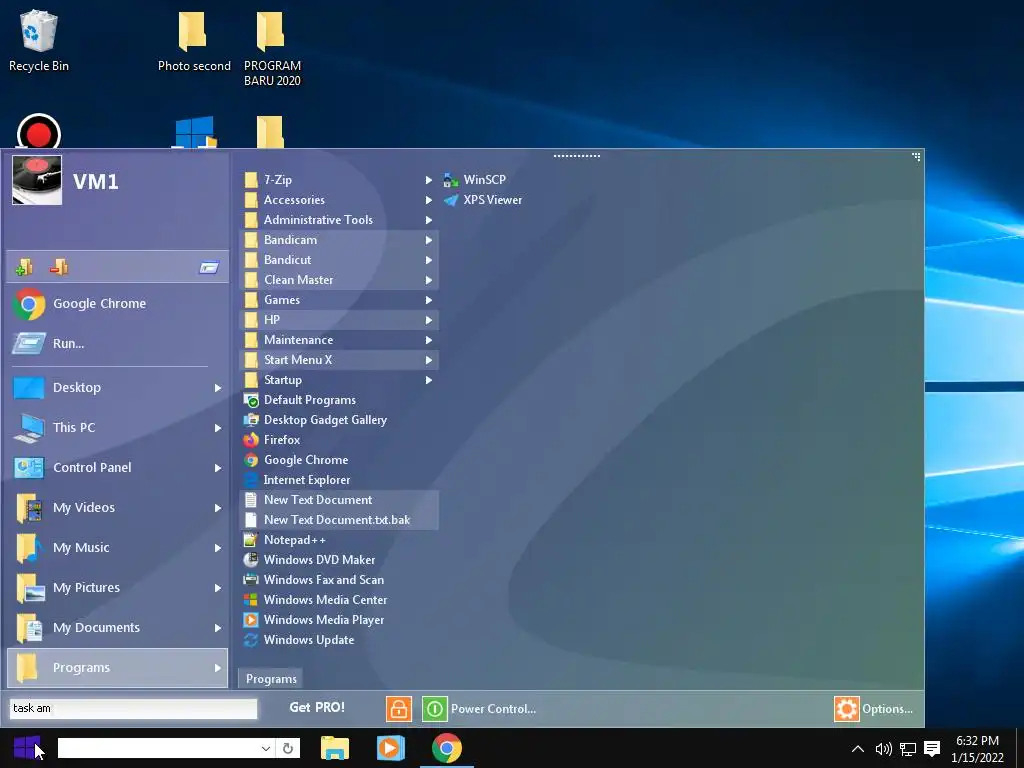Image resolution: width=1024 pixels, height=768 pixels.
Task: Open the This PC submenu
Action: click(x=118, y=428)
